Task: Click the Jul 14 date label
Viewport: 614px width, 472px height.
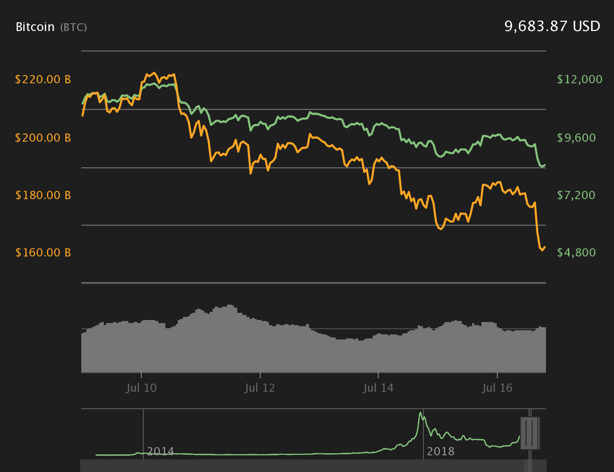Action: [x=378, y=388]
